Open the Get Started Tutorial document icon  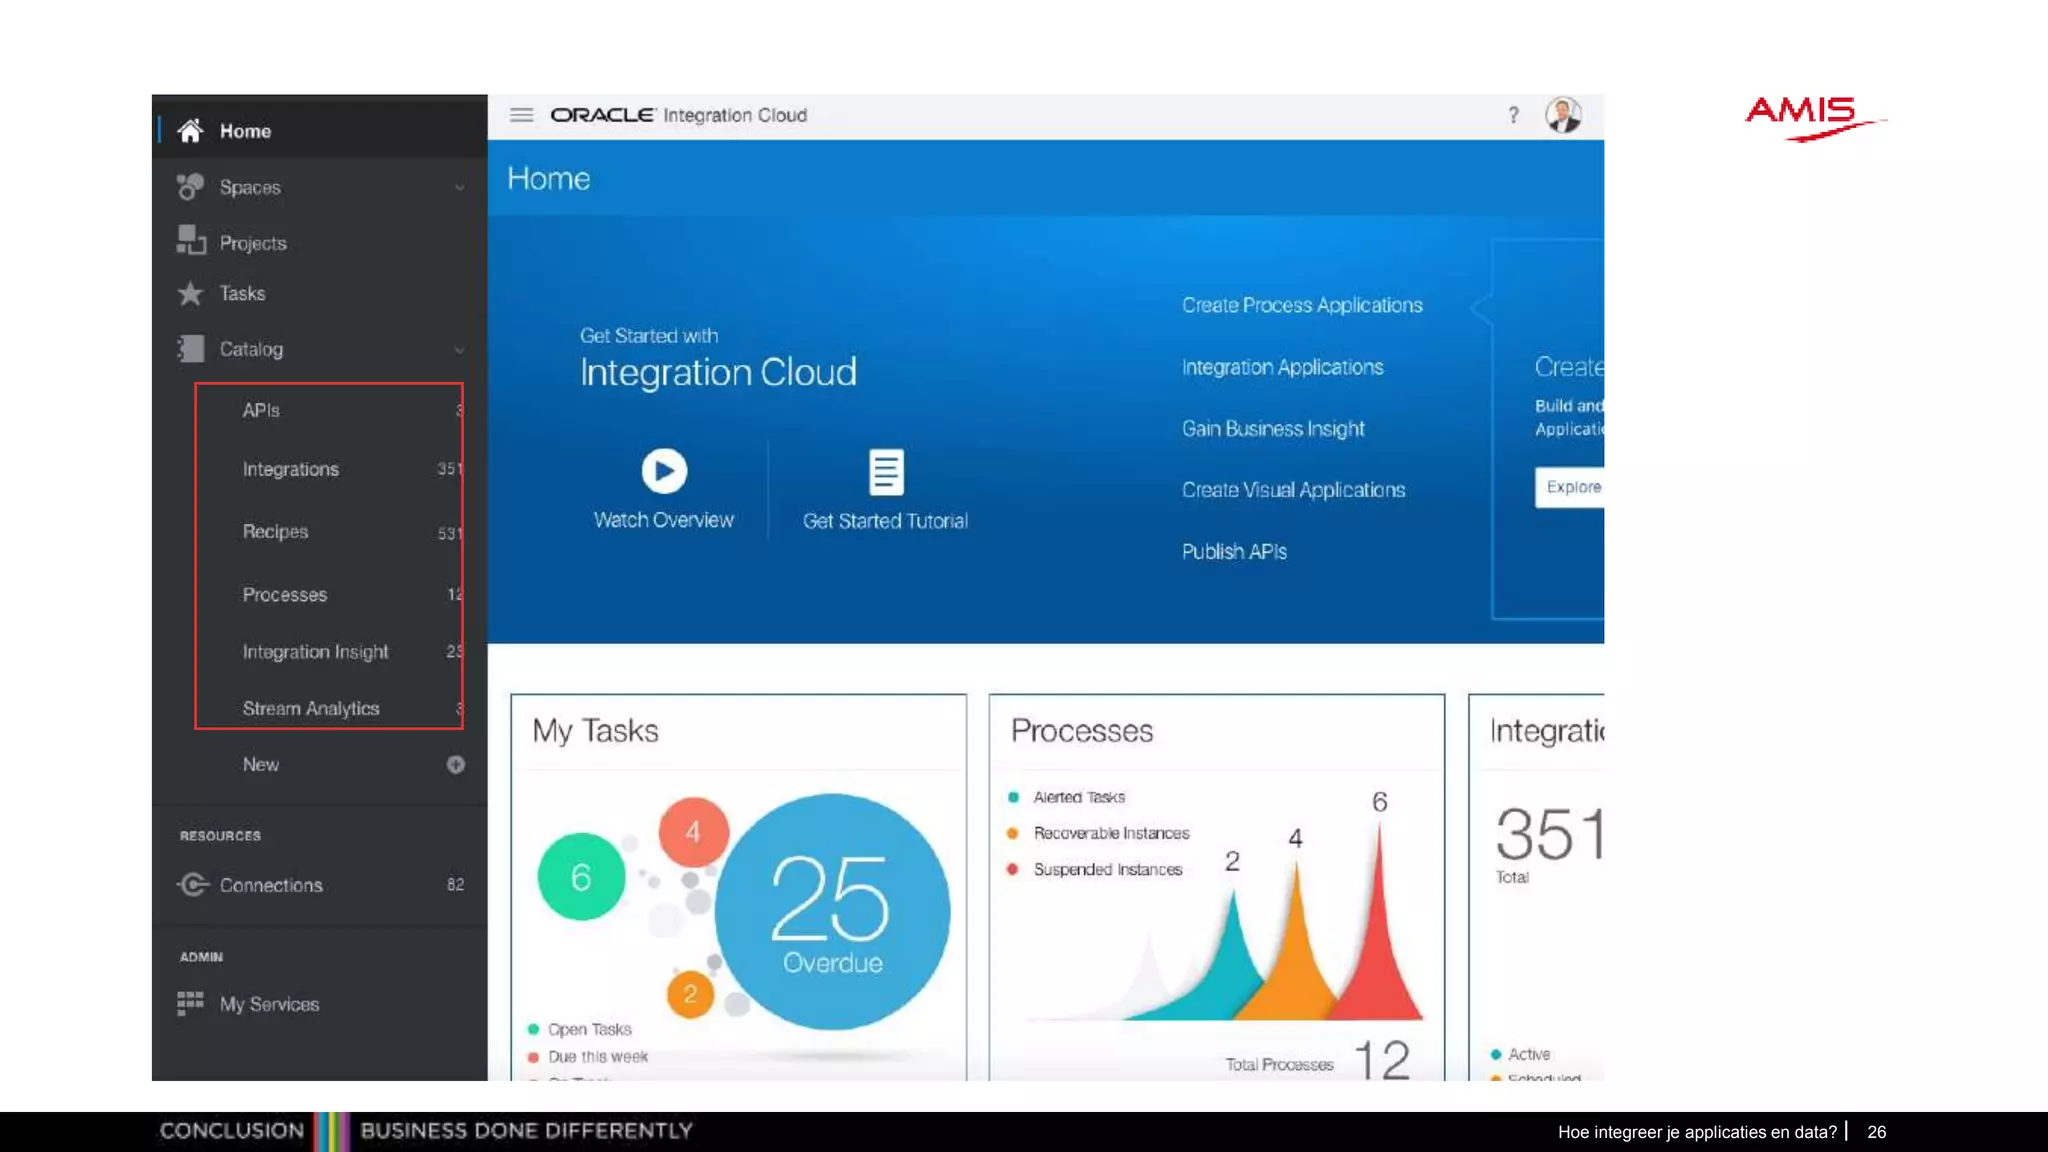click(x=886, y=472)
